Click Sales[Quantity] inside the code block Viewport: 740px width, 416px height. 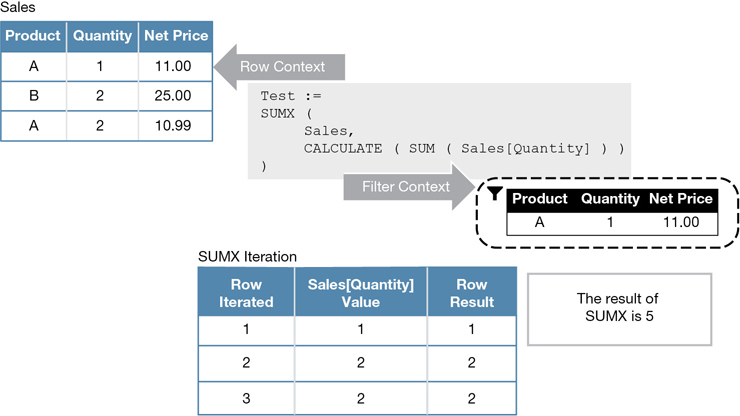click(x=525, y=148)
